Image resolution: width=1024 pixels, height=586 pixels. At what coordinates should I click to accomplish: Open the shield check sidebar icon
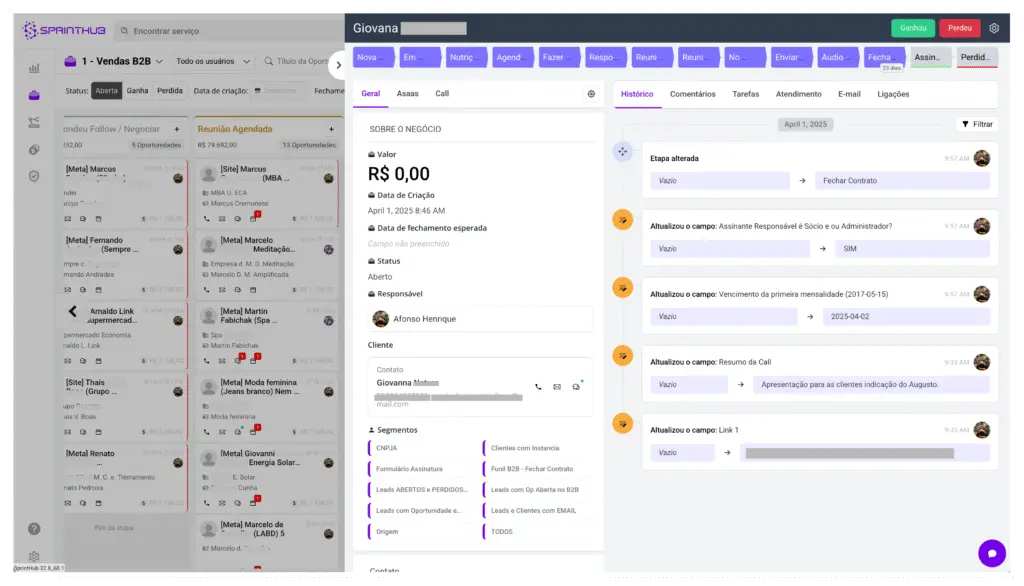pyautogui.click(x=34, y=176)
